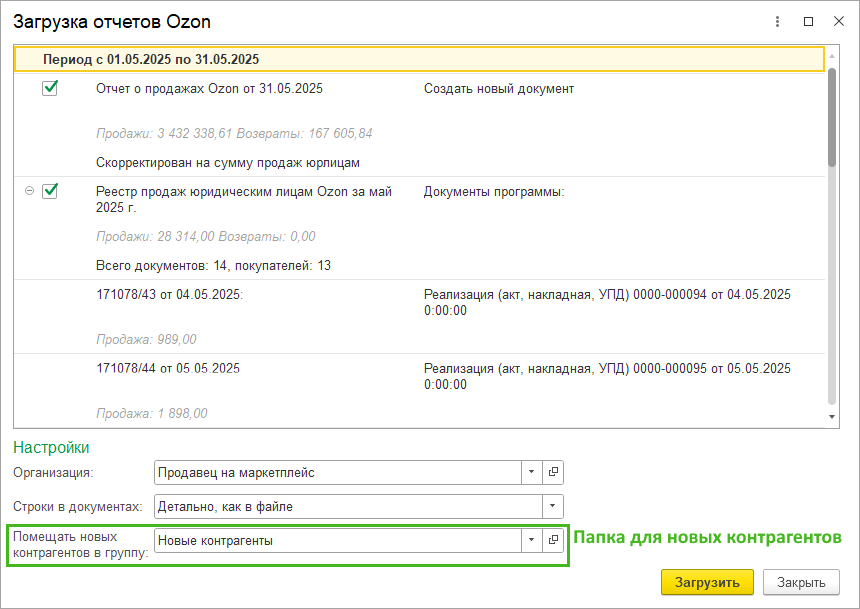Select the Период с 01.05.2025 по 31.05.2025 row
Viewport: 860px width, 609px height.
419,59
